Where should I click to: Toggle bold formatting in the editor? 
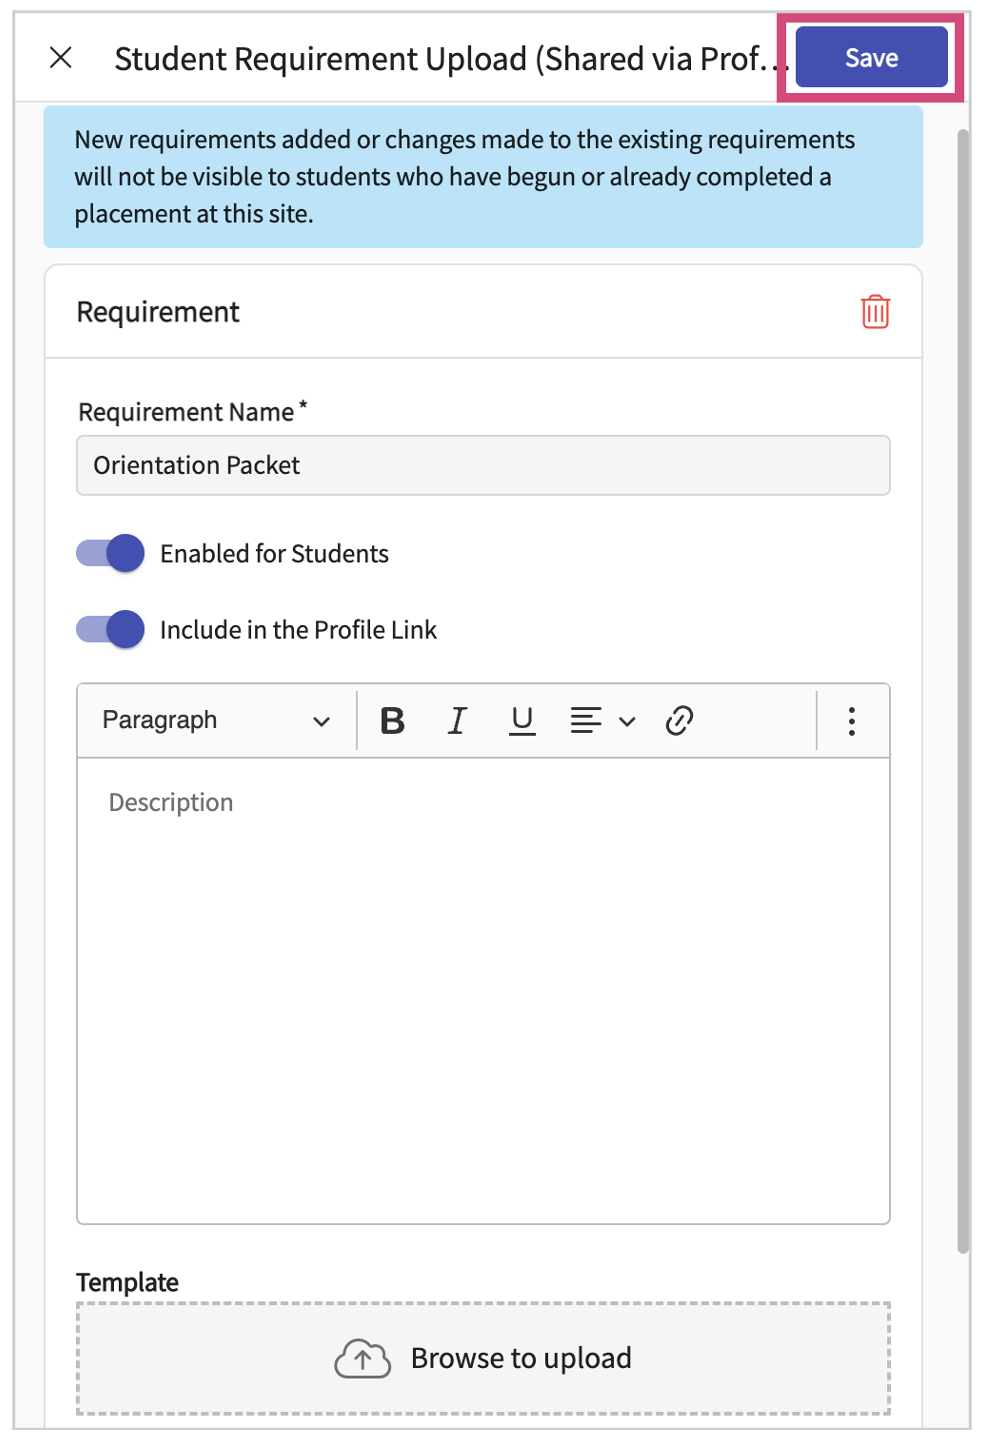point(392,720)
